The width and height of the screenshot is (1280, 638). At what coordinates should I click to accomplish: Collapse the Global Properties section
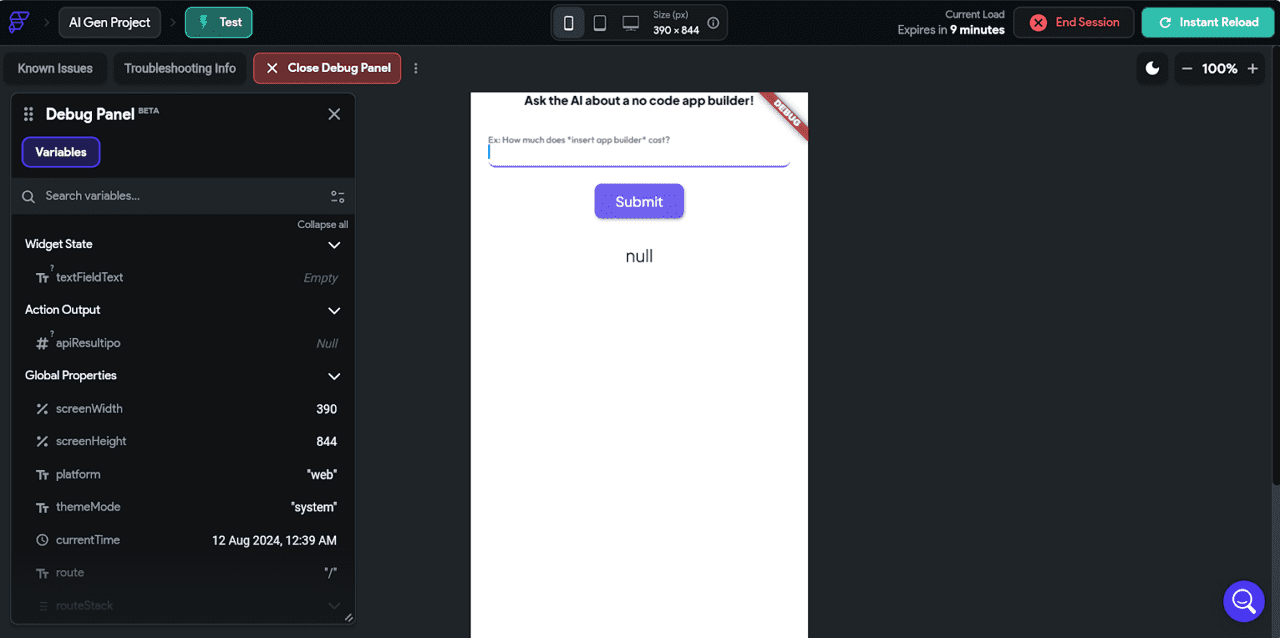334,376
